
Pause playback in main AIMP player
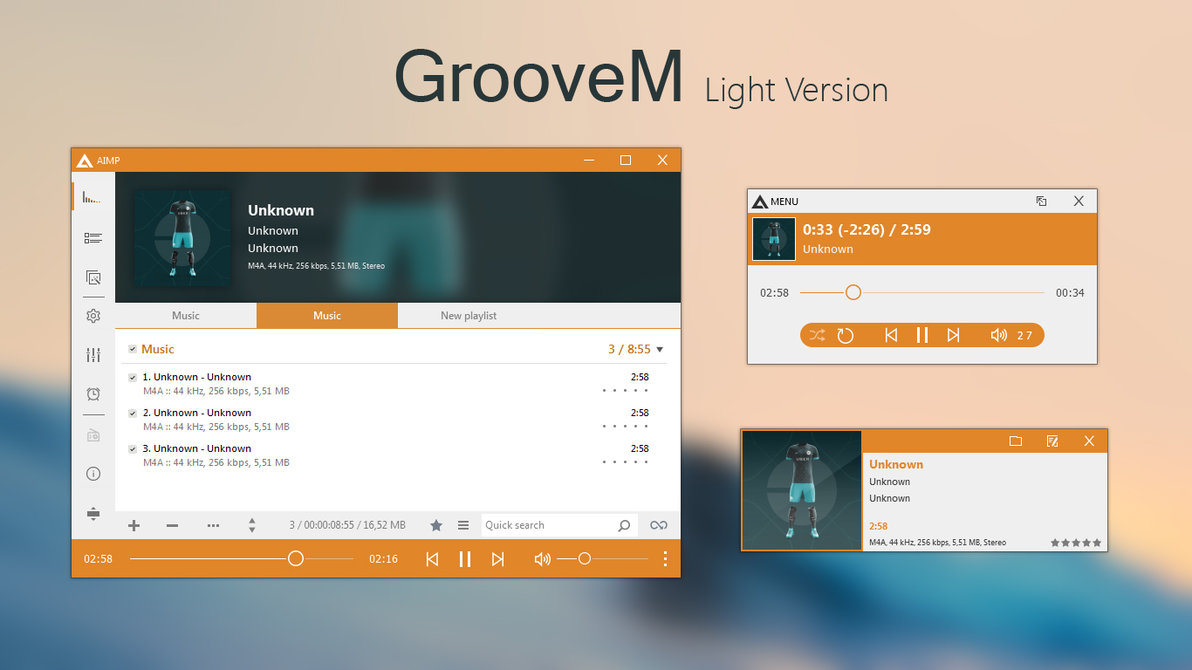click(x=464, y=559)
